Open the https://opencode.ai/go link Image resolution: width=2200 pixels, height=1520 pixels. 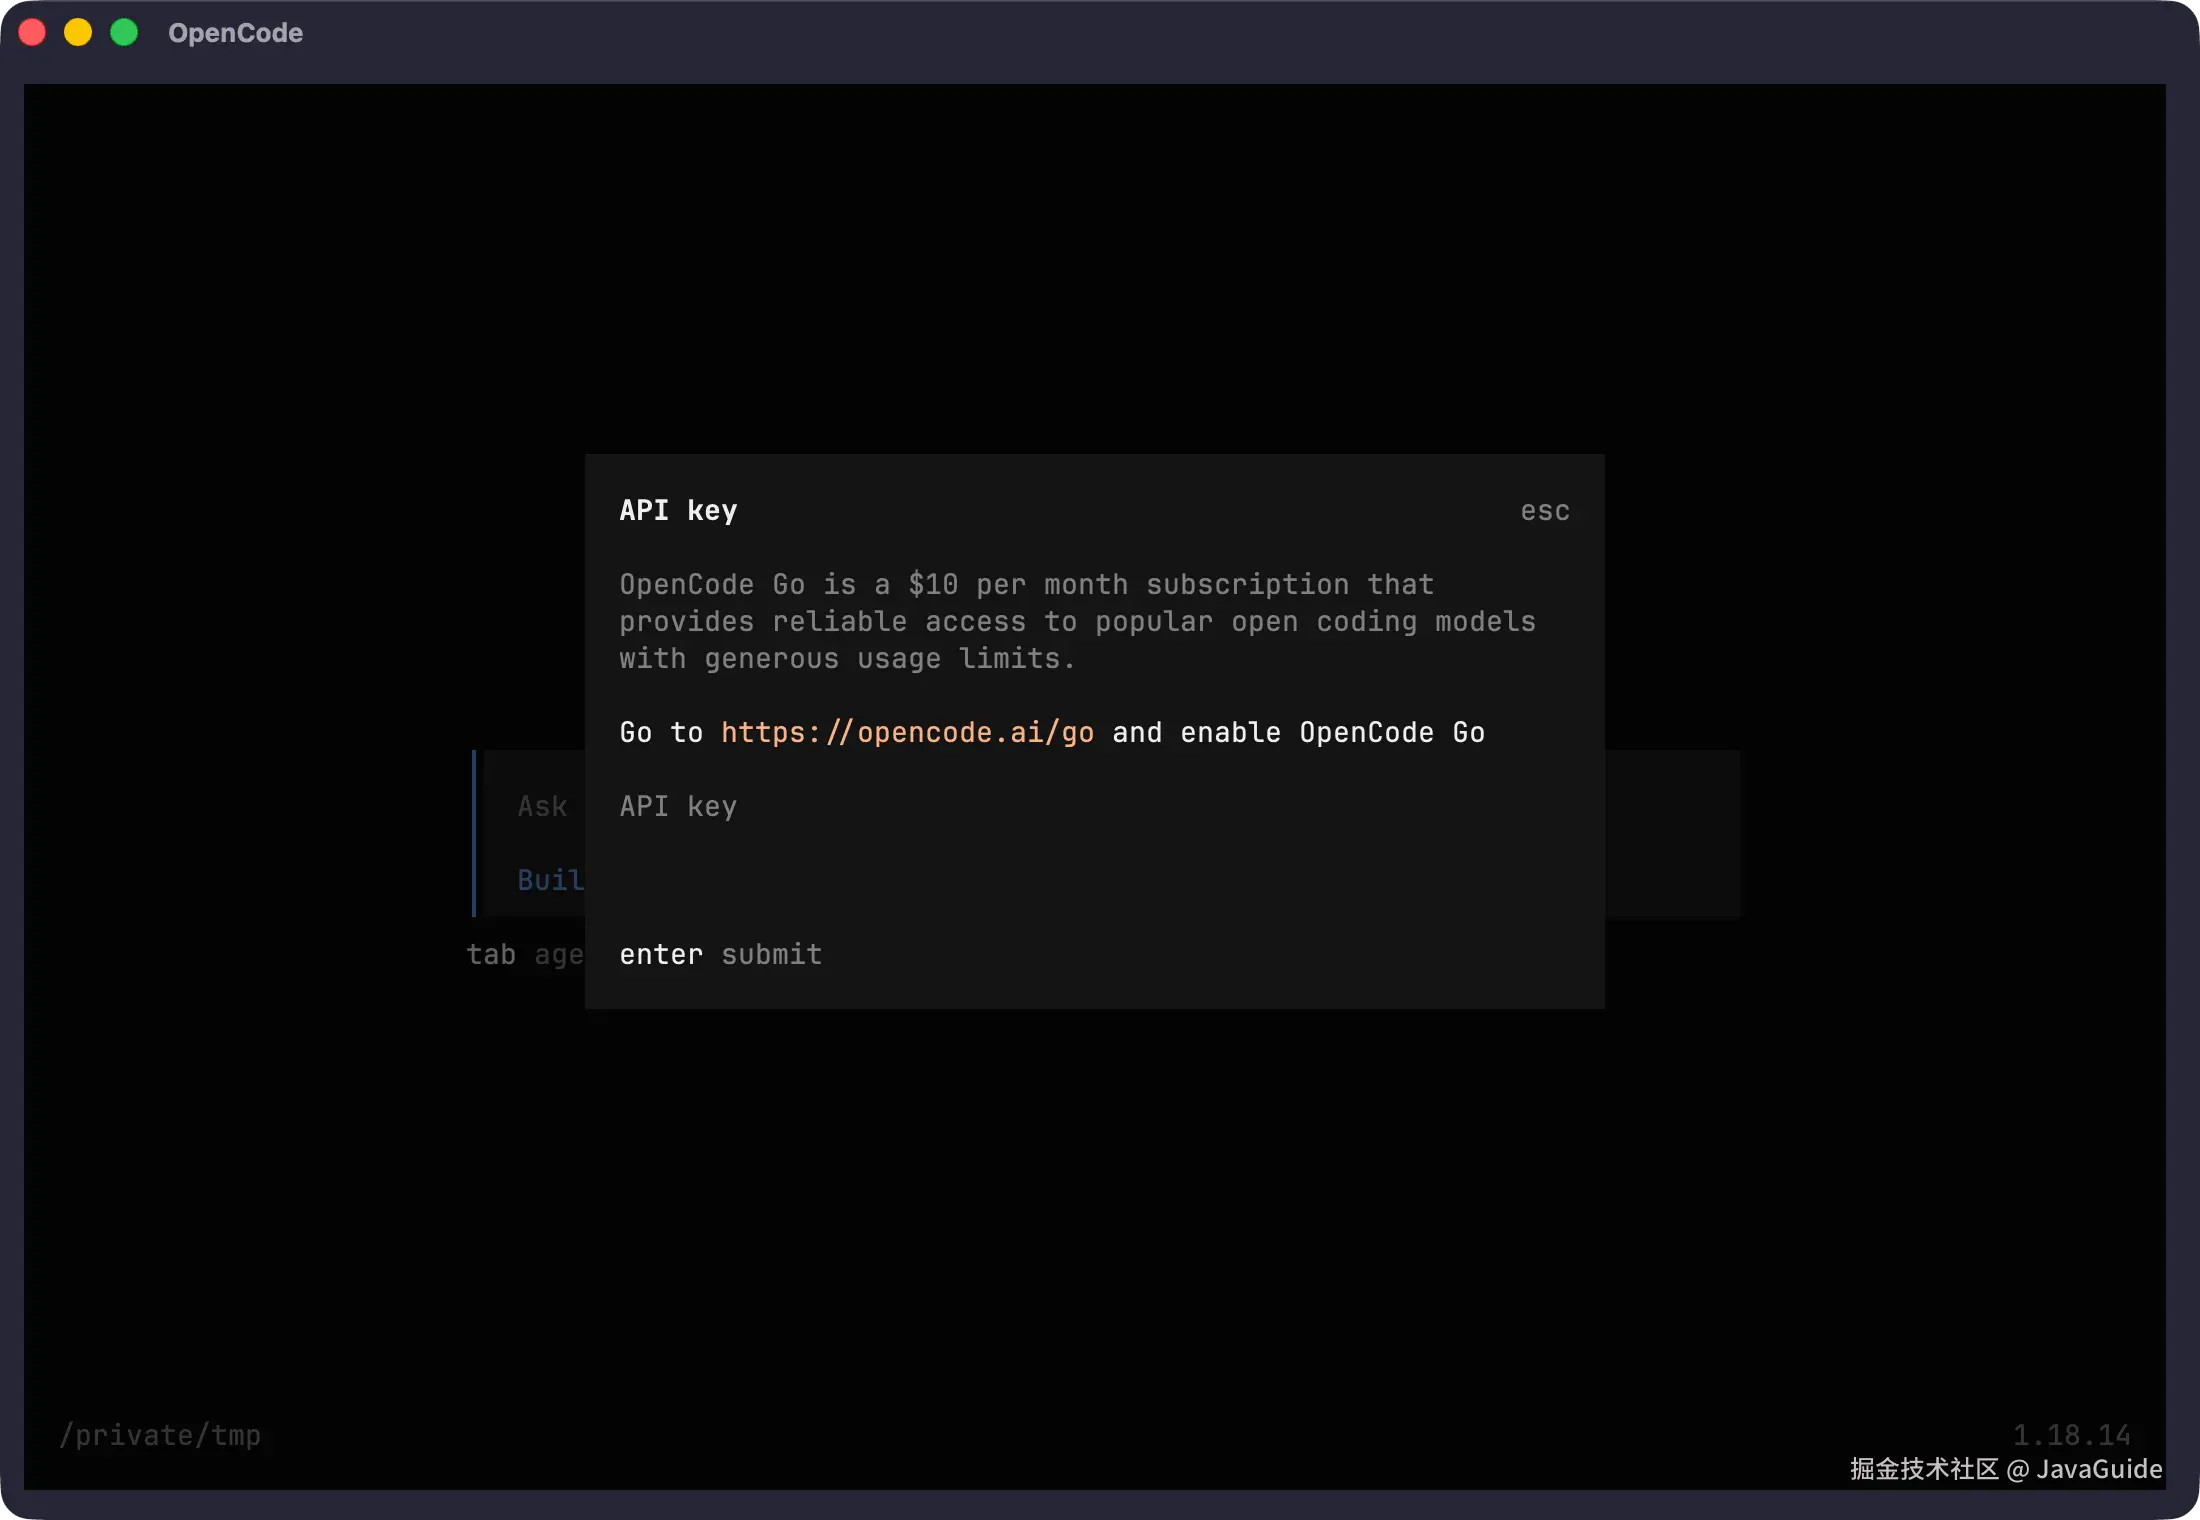tap(907, 732)
